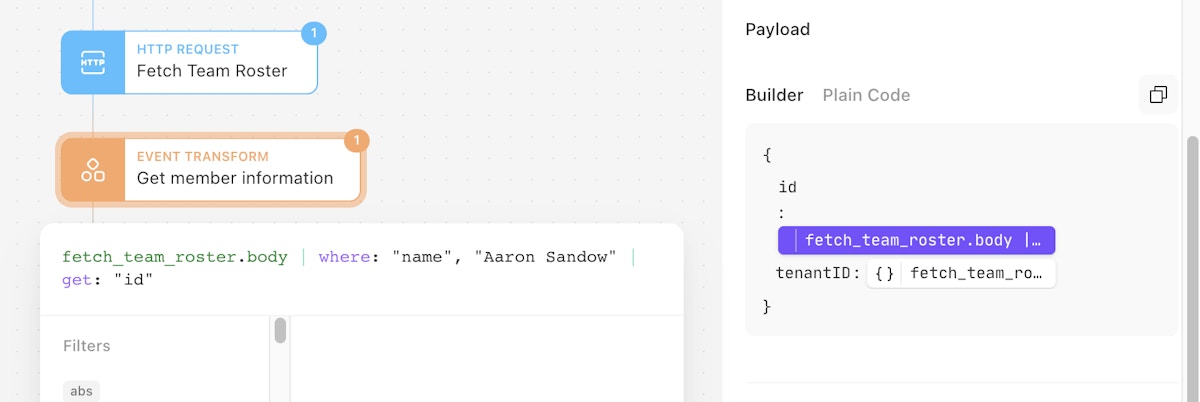Switch to the Builder tab
Screen dimensions: 1200x402
tap(774, 95)
